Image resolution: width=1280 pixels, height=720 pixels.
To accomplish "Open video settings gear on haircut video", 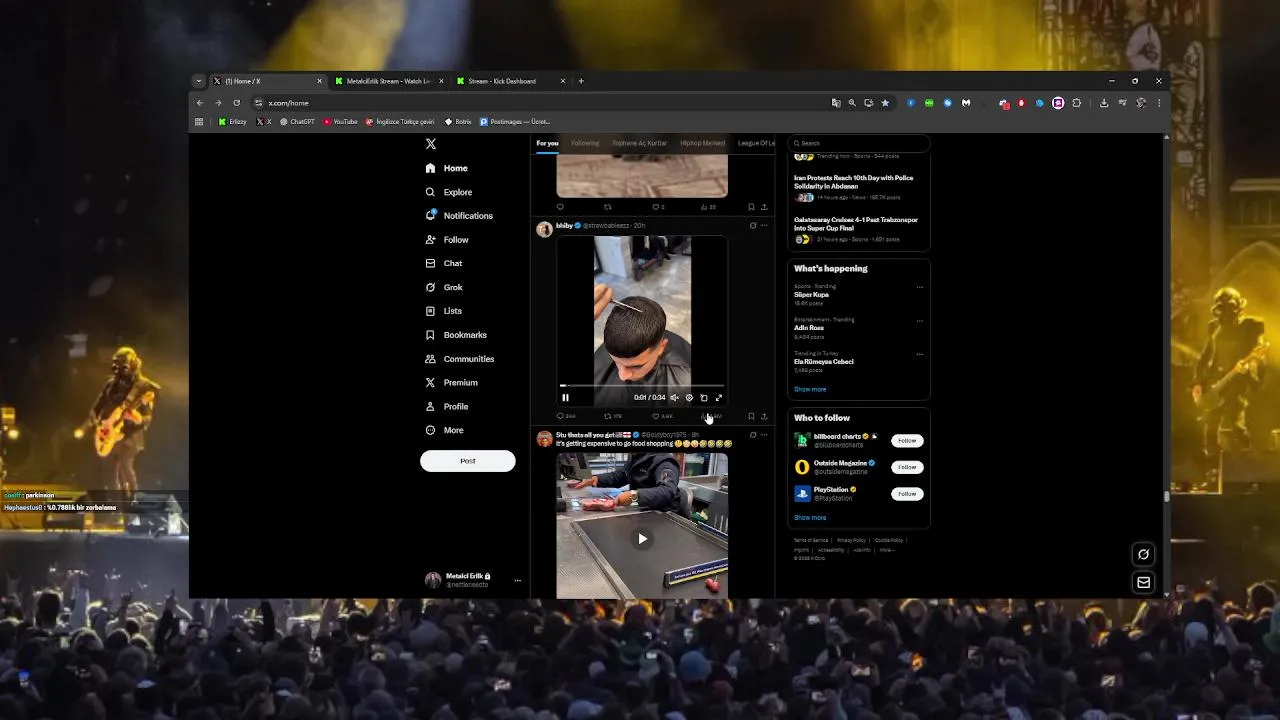I will coord(689,398).
